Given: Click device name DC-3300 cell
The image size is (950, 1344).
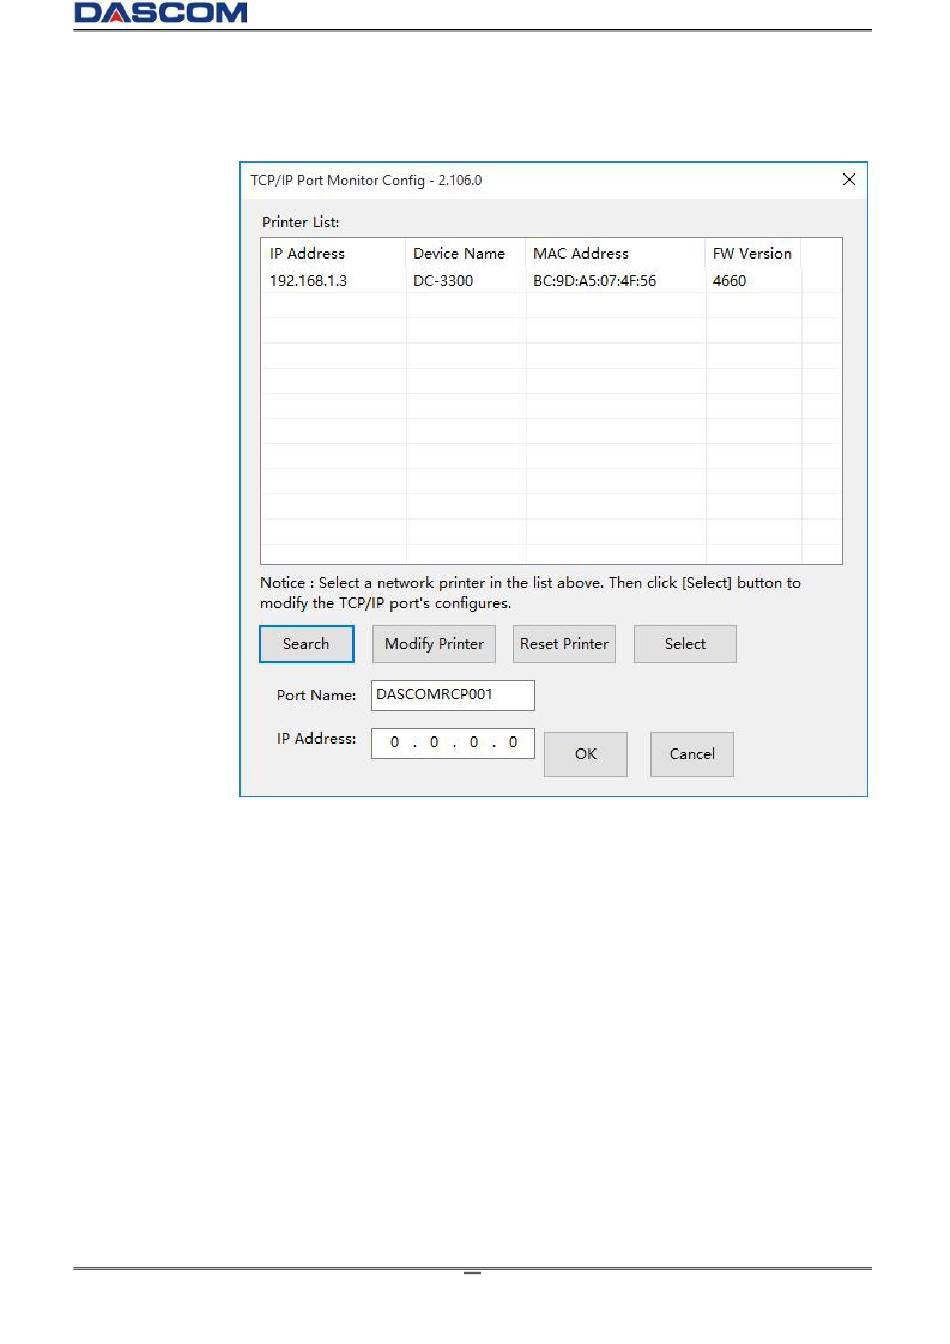Looking at the screenshot, I should (443, 281).
